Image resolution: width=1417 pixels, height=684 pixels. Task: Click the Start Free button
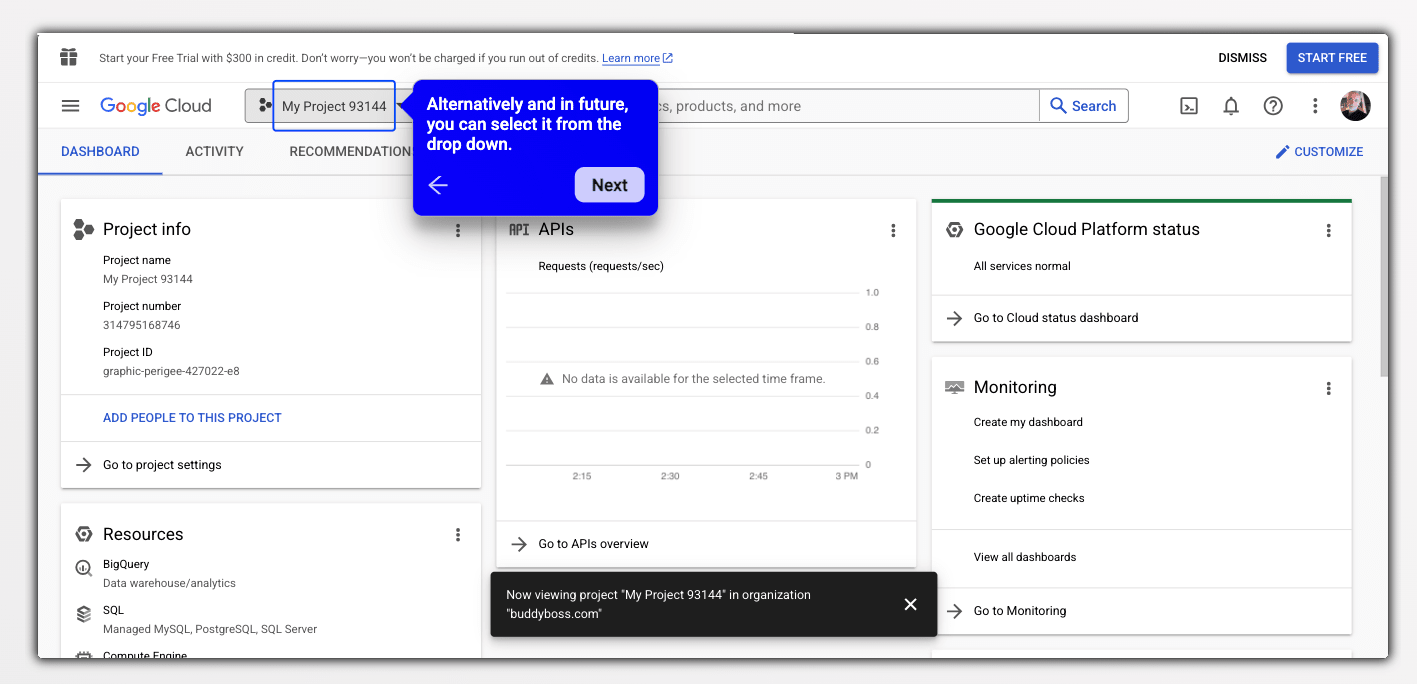pyautogui.click(x=1332, y=58)
